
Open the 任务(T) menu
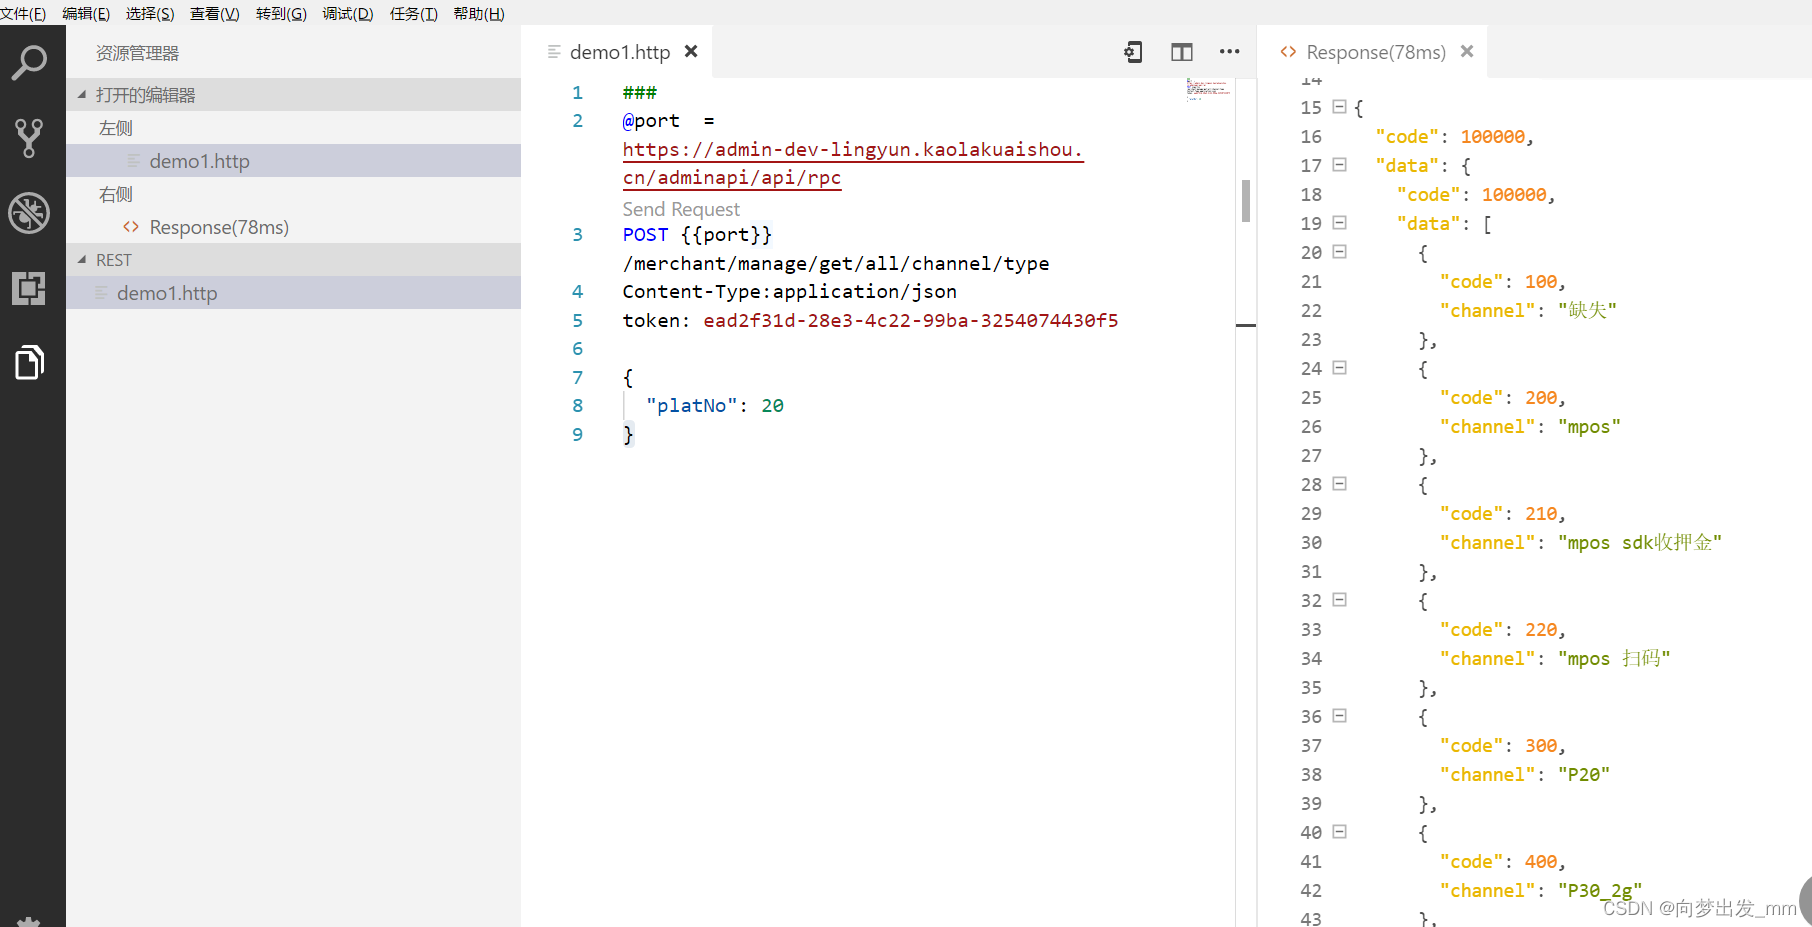point(414,13)
